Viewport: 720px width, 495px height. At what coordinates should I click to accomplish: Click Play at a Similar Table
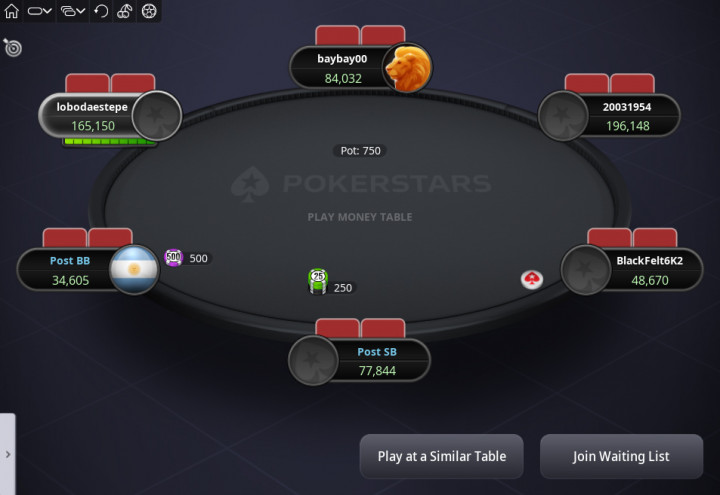click(x=442, y=456)
